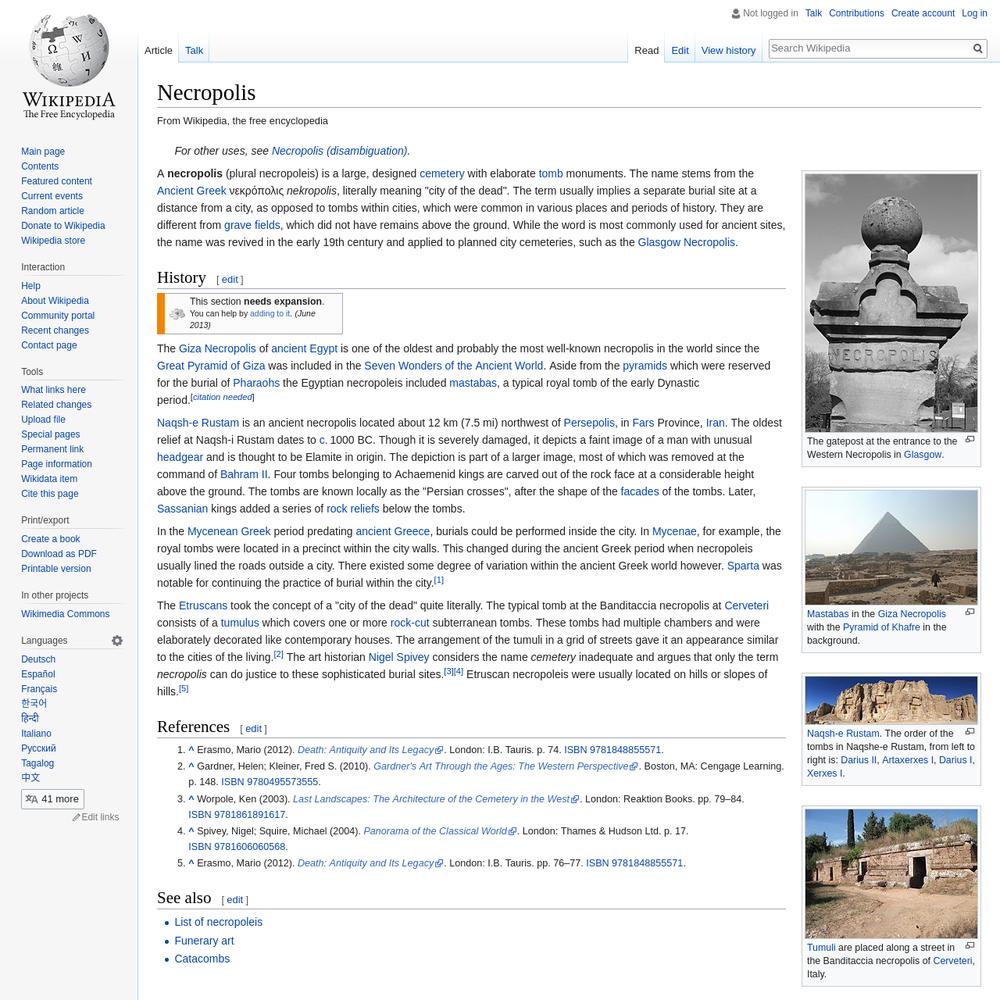This screenshot has width=1000, height=1000.
Task: Open Wikimedia Commons link
Action: [x=65, y=614]
